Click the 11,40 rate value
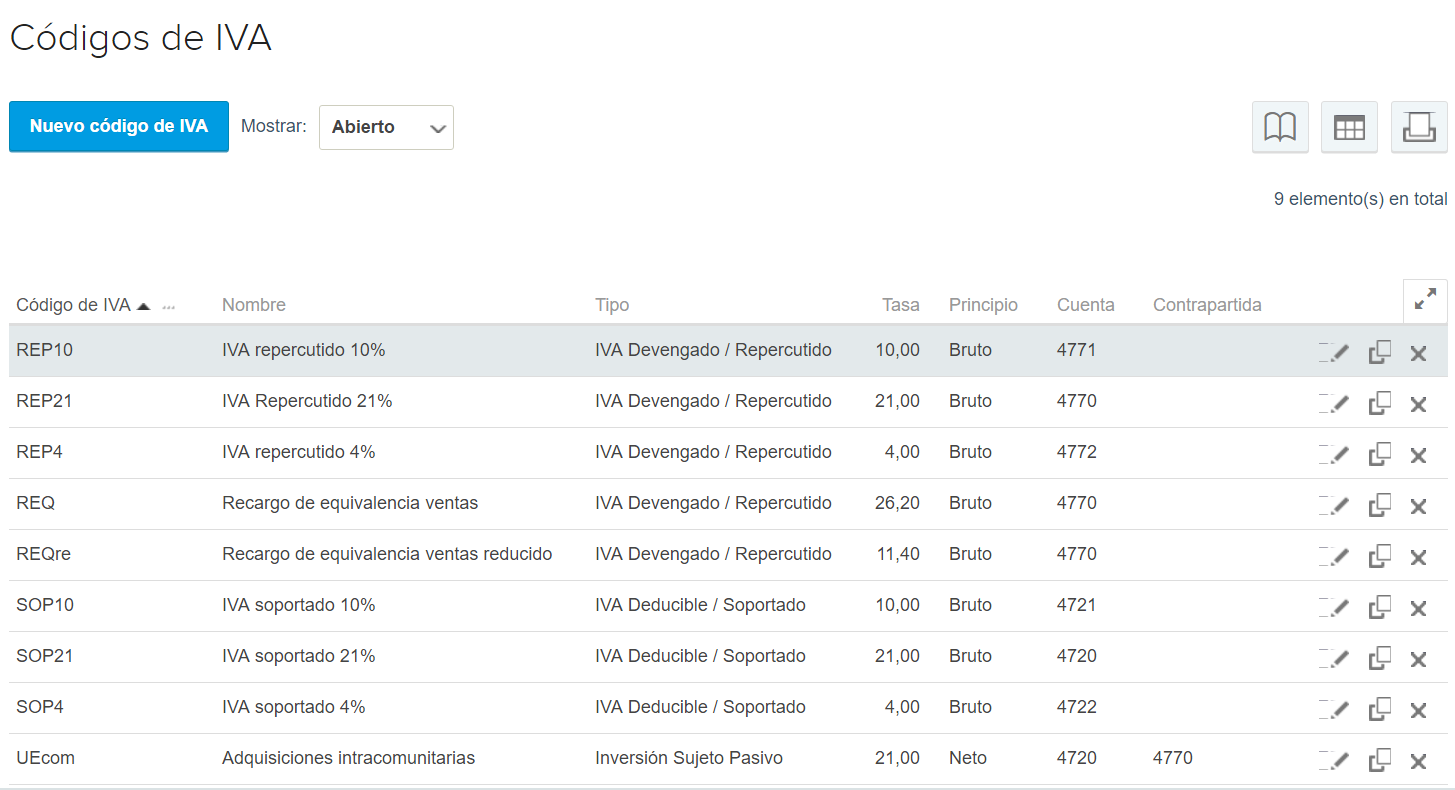The height and width of the screenshot is (790, 1455). pos(897,554)
